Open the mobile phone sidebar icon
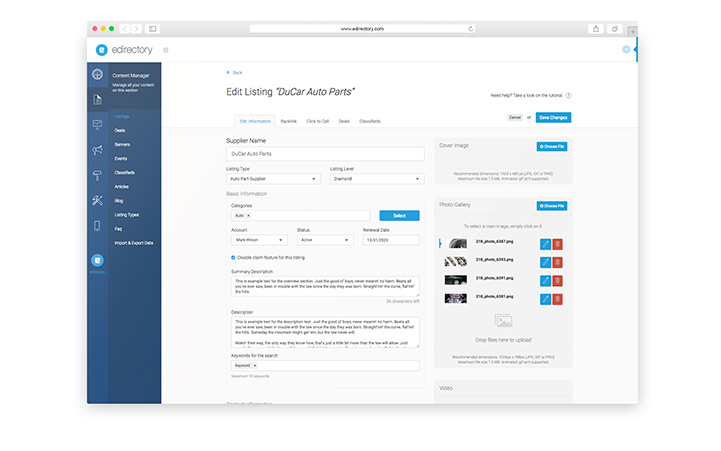This screenshot has width=721, height=451. coord(97,226)
